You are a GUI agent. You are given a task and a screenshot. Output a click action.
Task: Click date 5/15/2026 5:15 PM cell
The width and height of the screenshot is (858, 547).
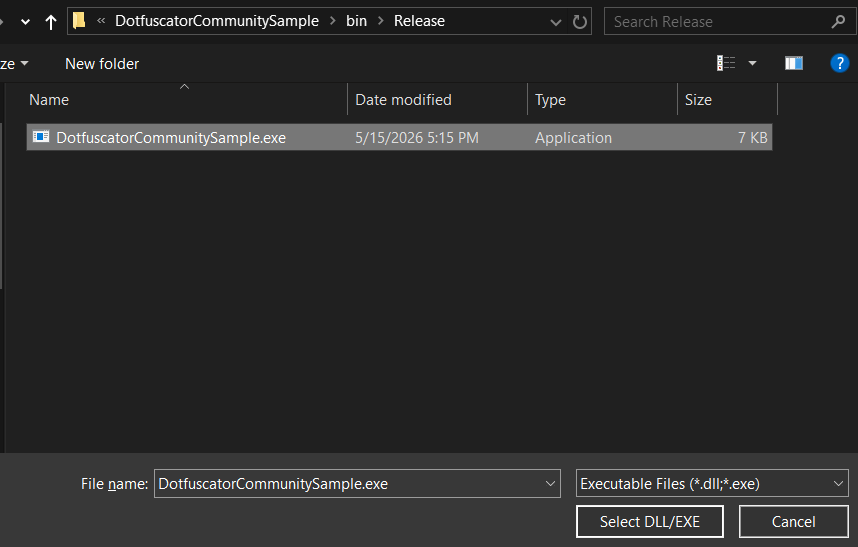[x=417, y=138]
